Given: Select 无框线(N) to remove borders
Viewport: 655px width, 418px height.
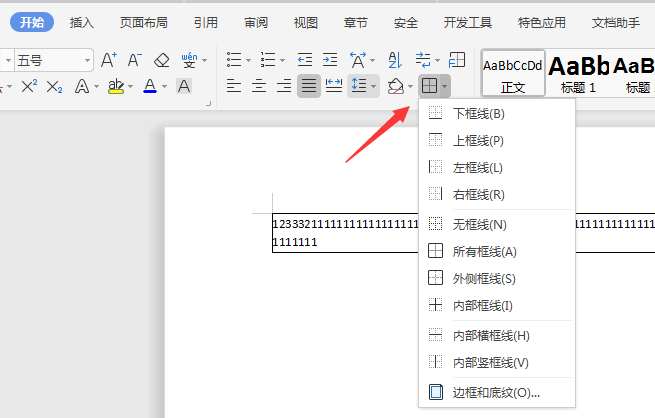Looking at the screenshot, I should tap(497, 224).
